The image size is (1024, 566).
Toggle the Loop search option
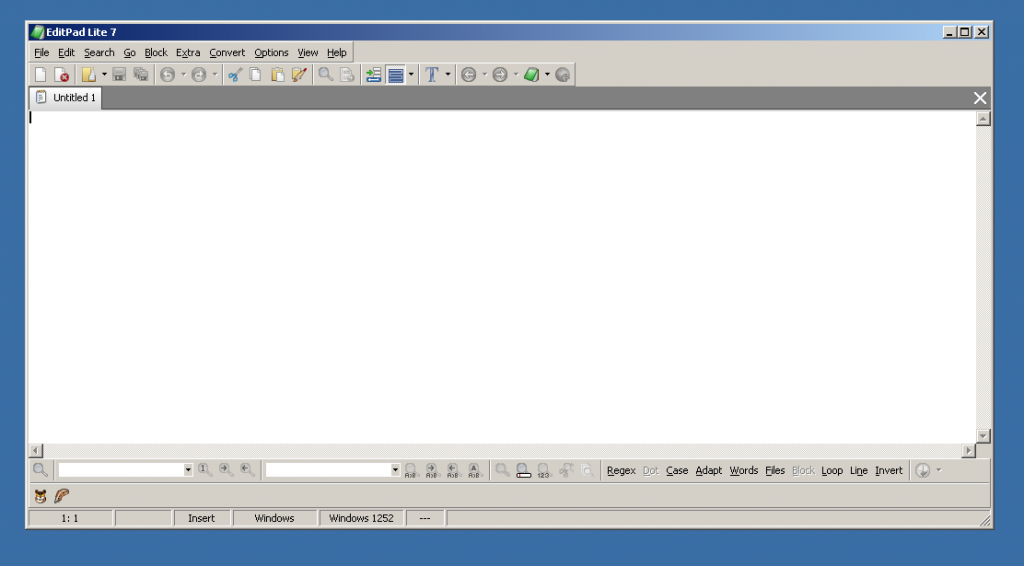(832, 471)
